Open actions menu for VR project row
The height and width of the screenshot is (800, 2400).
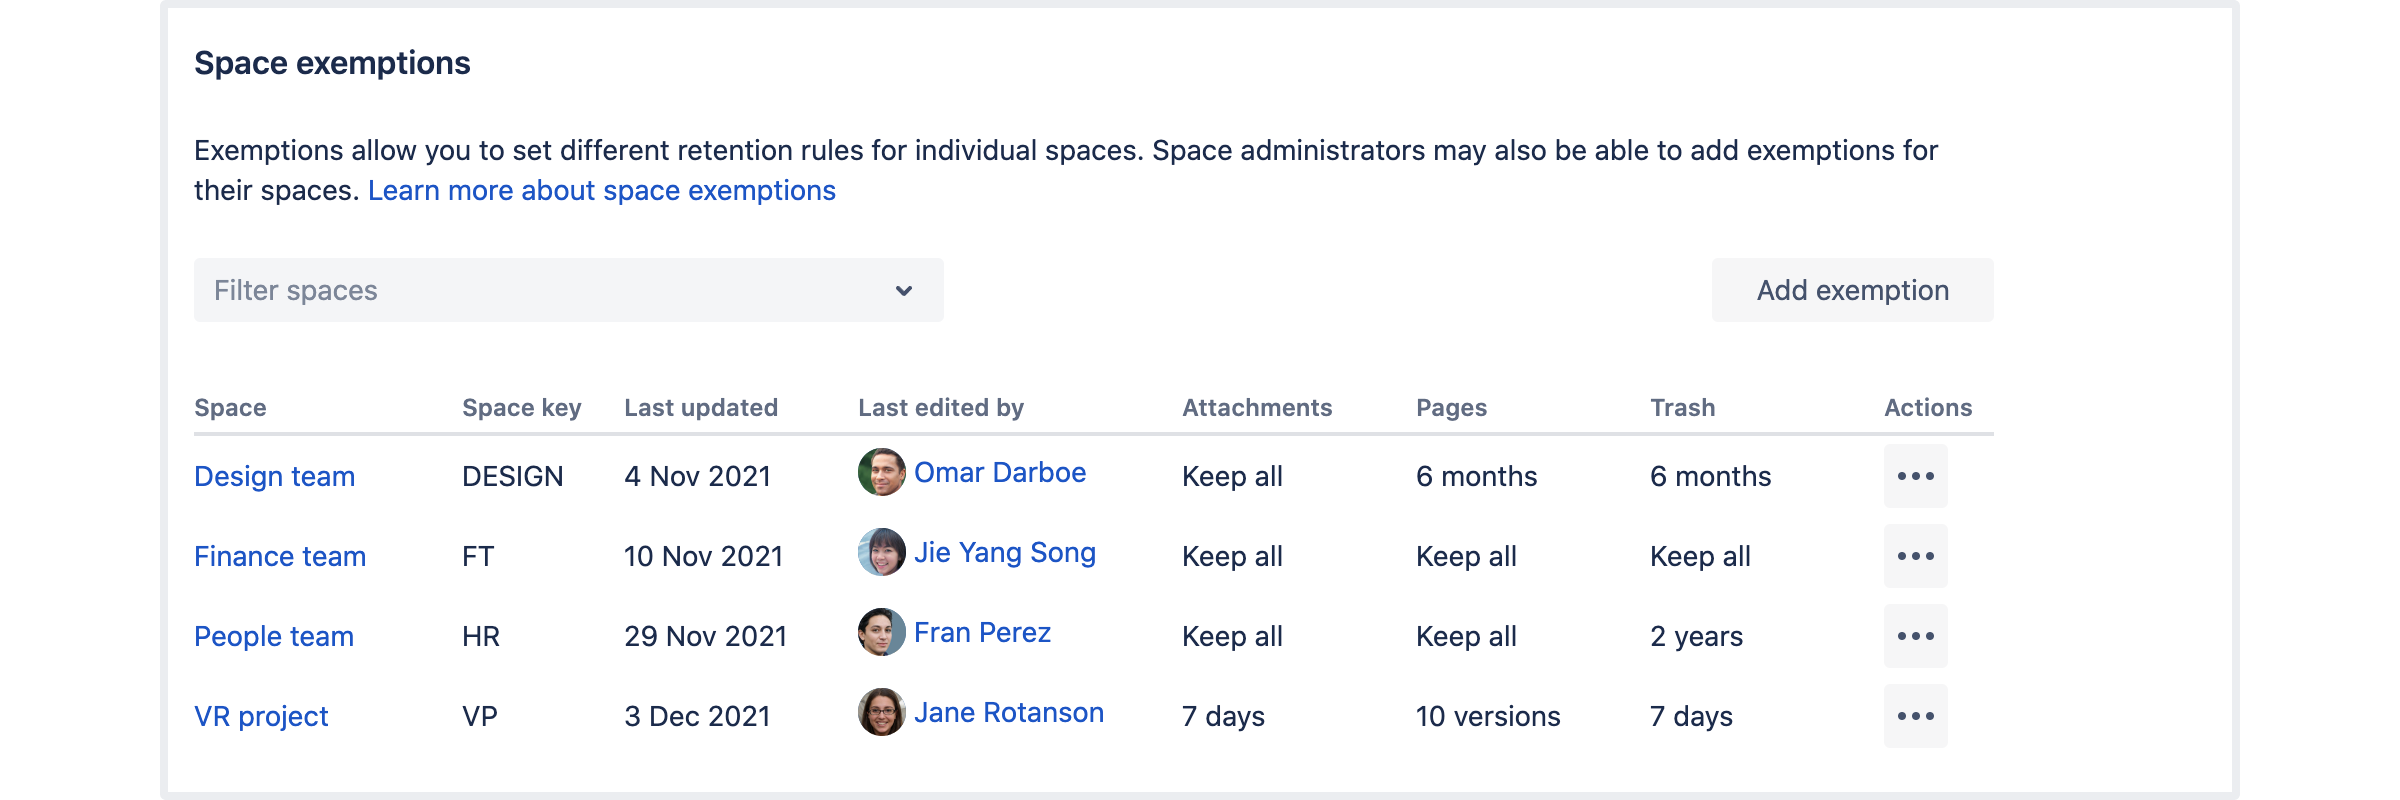(1915, 716)
